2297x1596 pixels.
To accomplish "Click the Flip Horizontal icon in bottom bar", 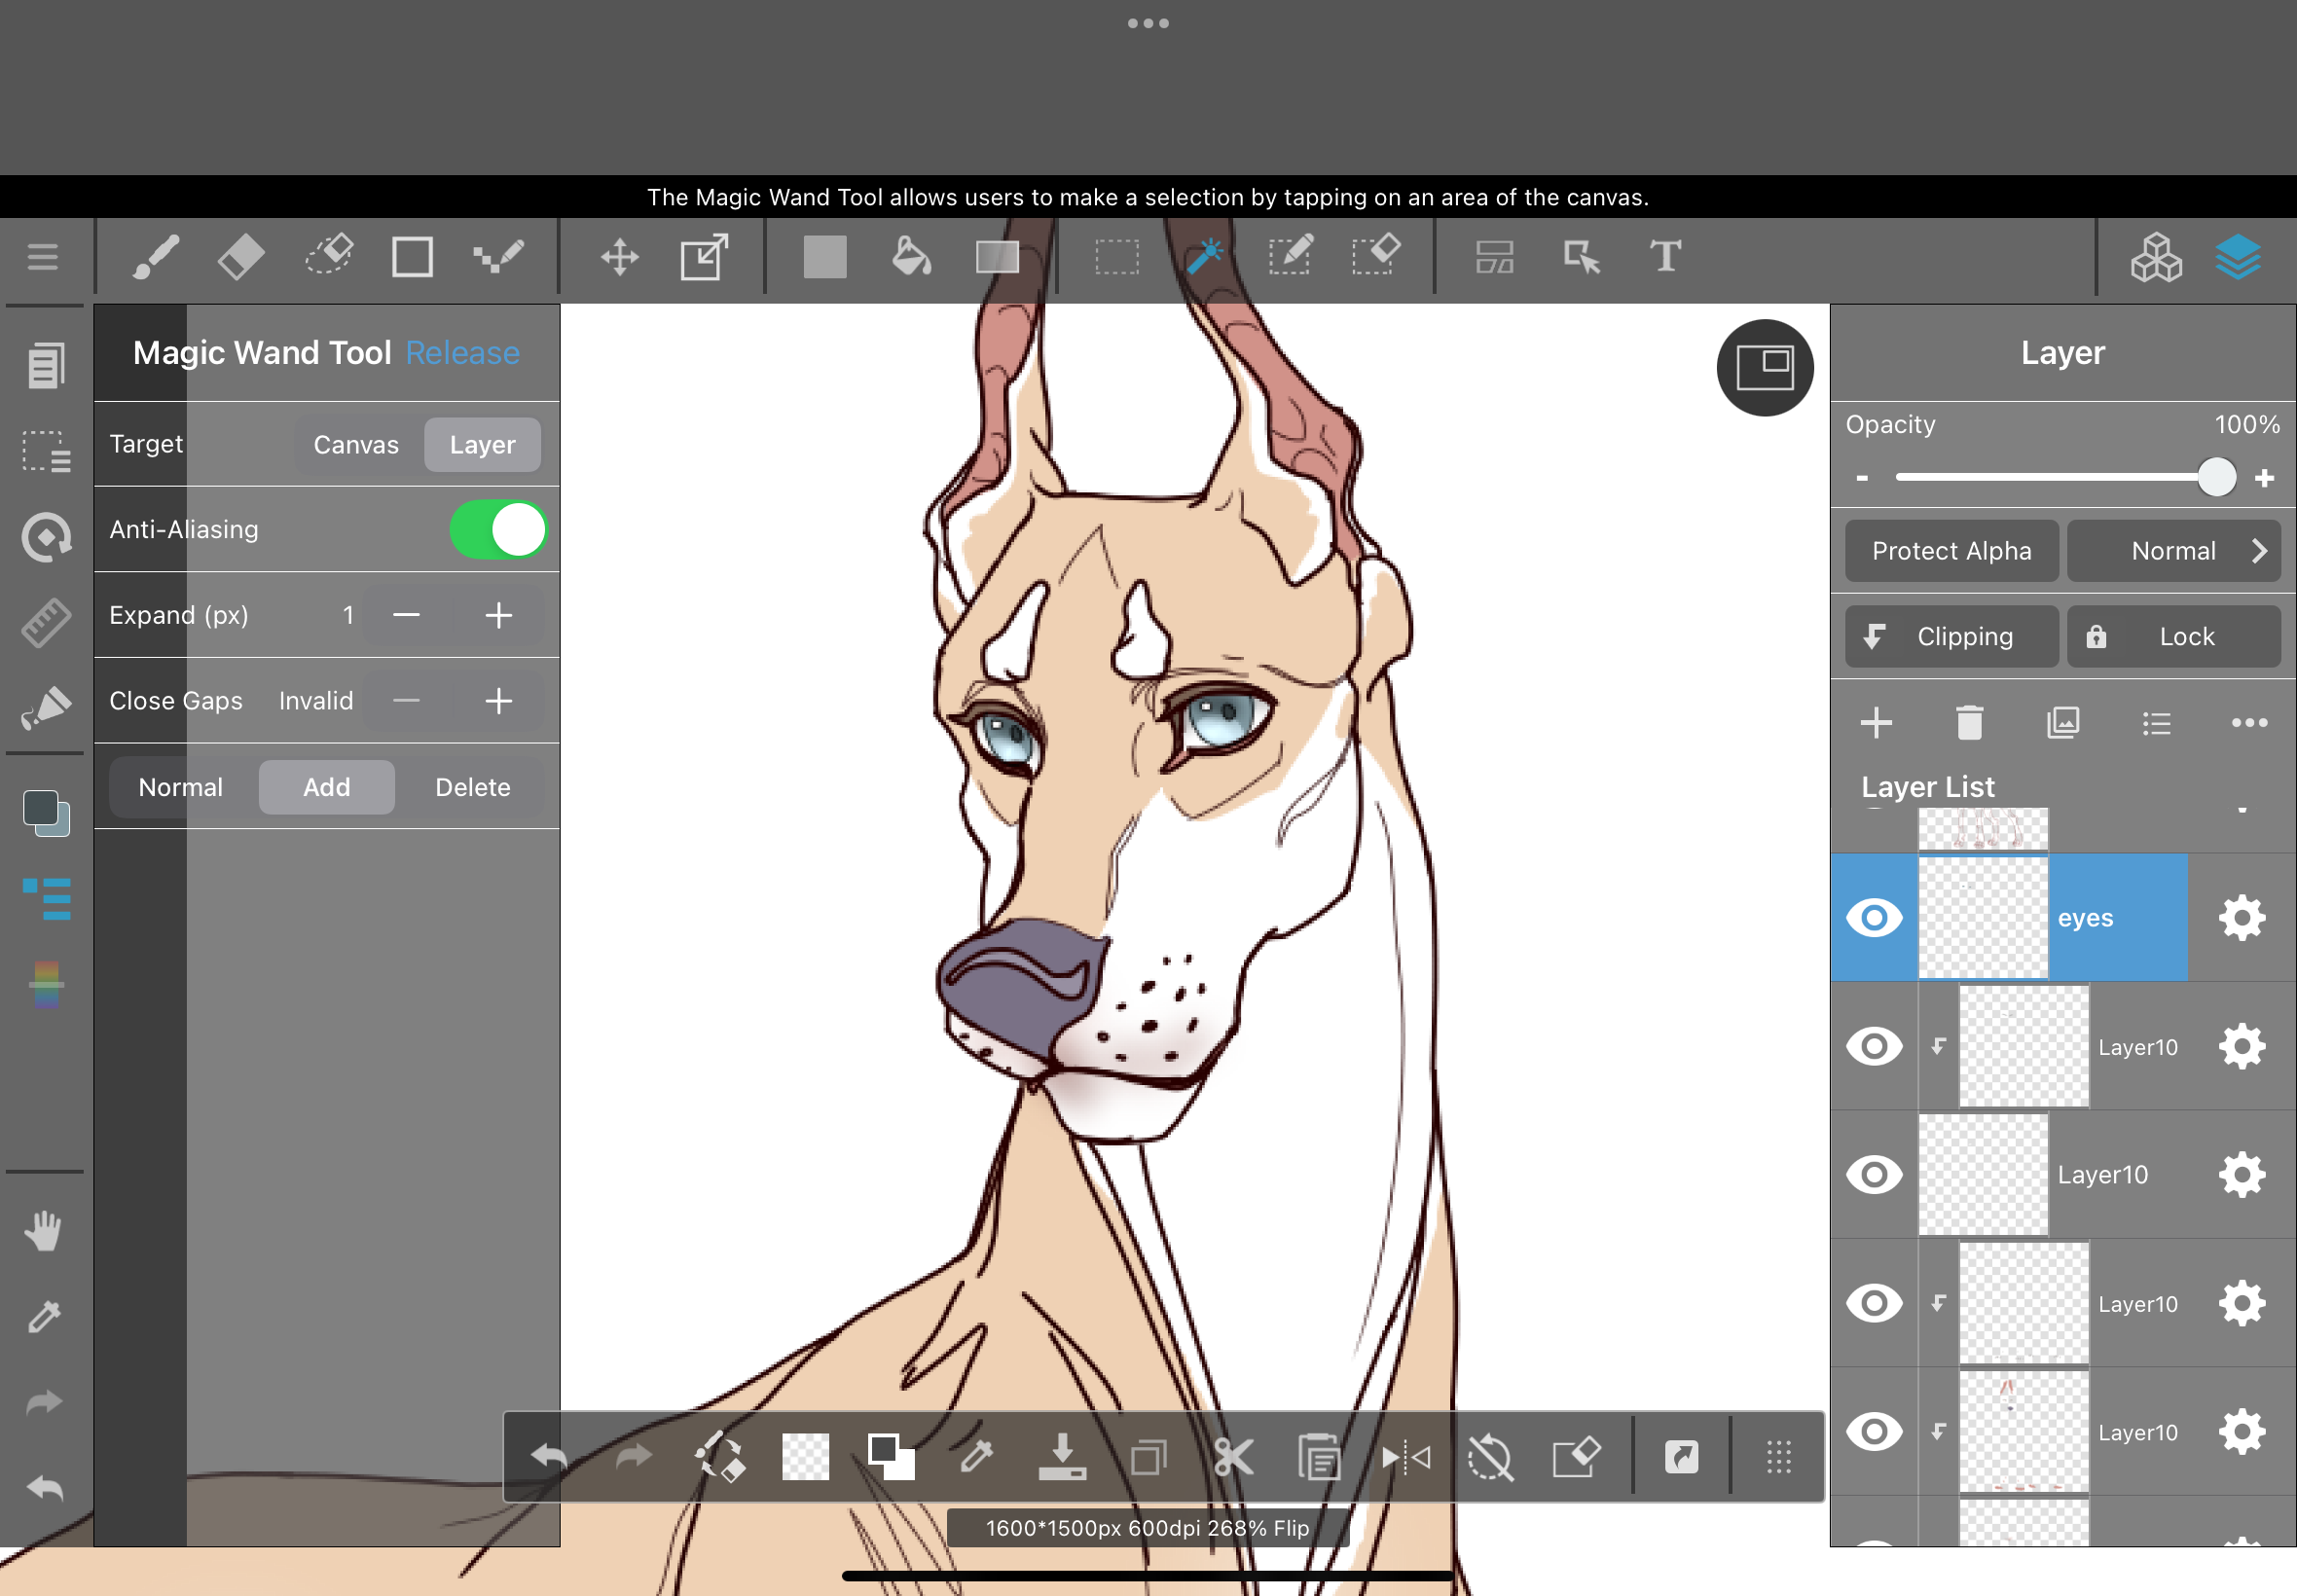I will [1405, 1458].
